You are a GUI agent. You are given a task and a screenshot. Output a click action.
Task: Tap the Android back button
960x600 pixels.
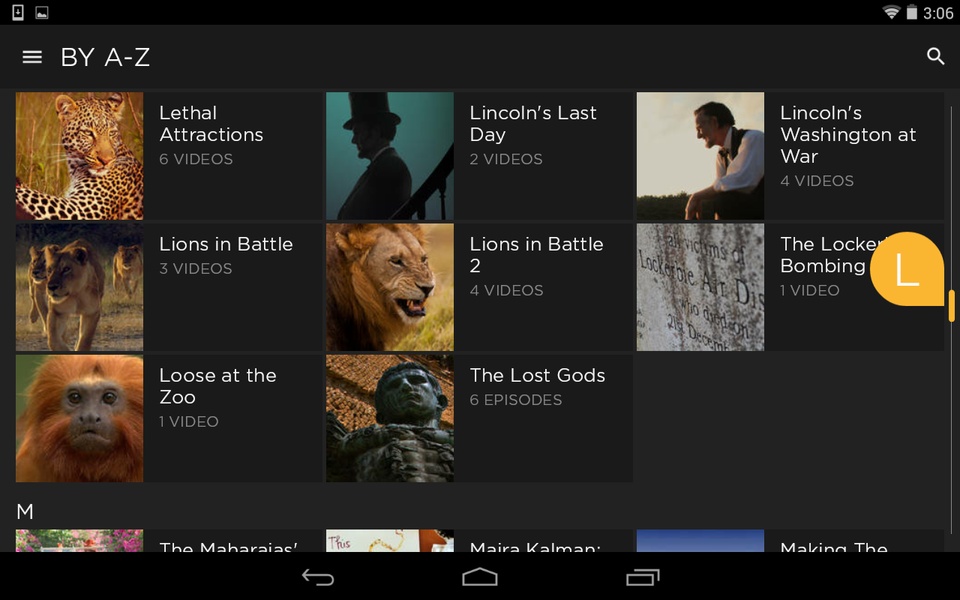click(318, 577)
